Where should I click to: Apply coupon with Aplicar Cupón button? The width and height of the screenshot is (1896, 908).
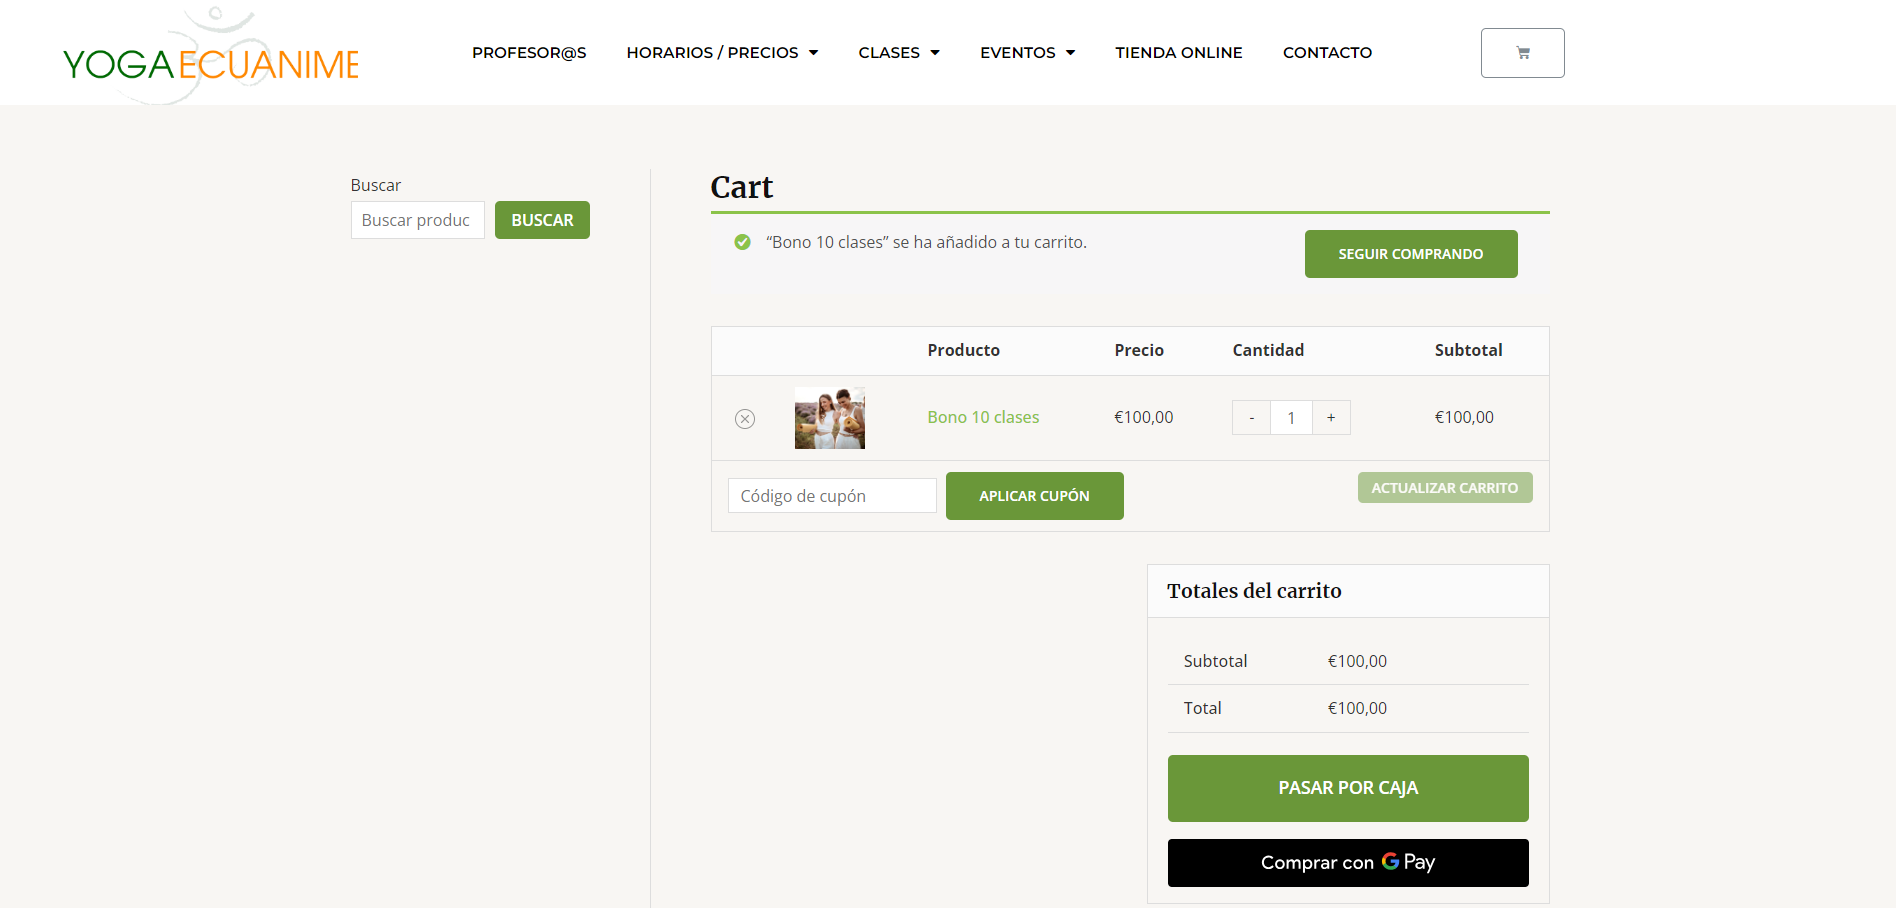click(1034, 496)
